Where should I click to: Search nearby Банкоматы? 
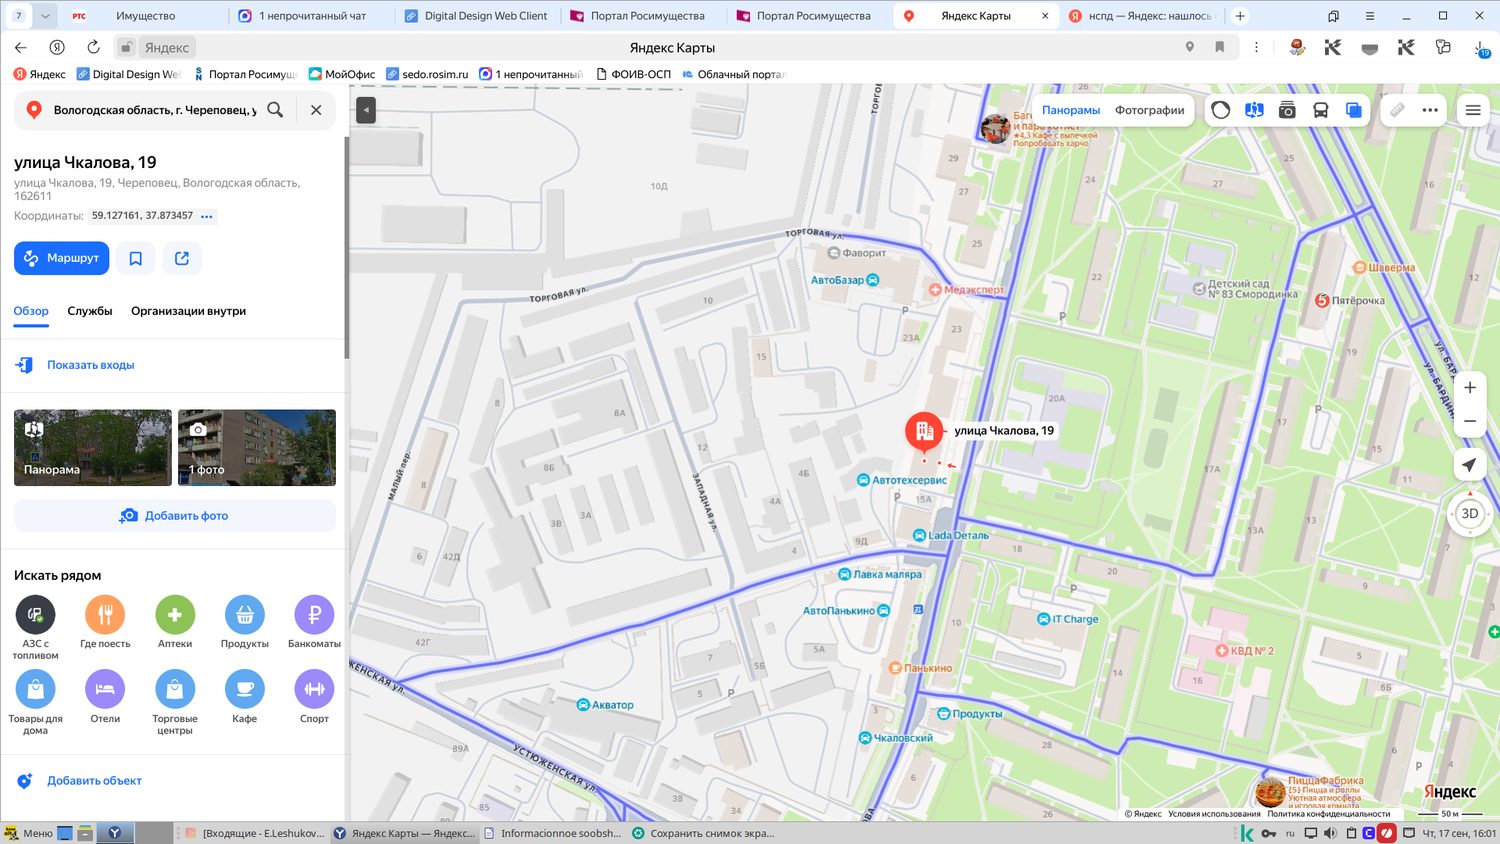[314, 615]
